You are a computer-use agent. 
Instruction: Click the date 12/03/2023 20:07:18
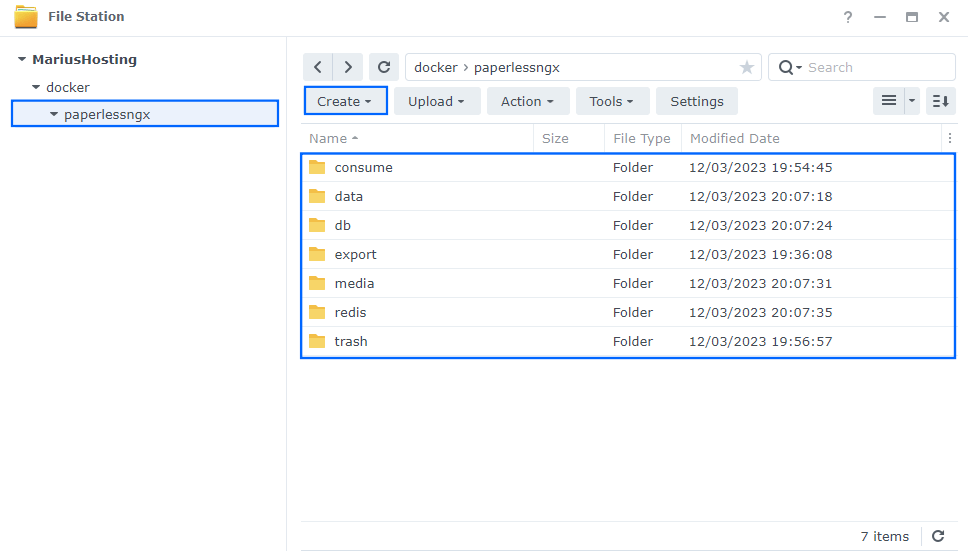point(761,196)
